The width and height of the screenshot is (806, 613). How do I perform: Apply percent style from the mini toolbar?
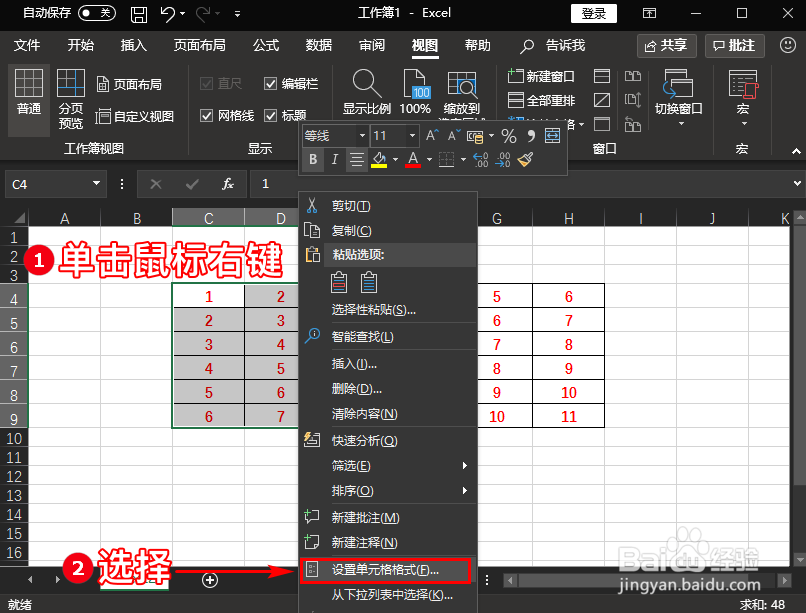click(509, 136)
